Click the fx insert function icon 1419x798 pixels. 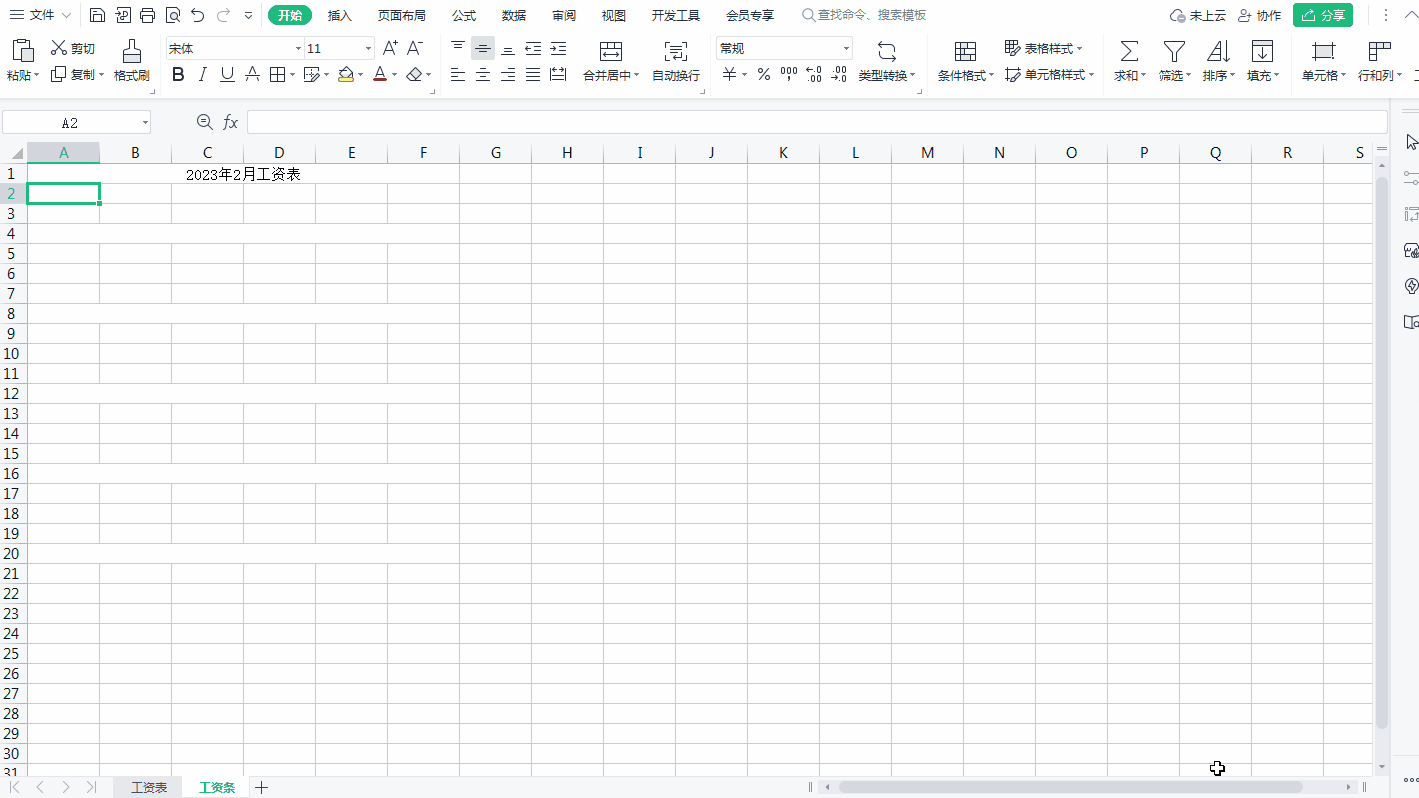(x=230, y=122)
